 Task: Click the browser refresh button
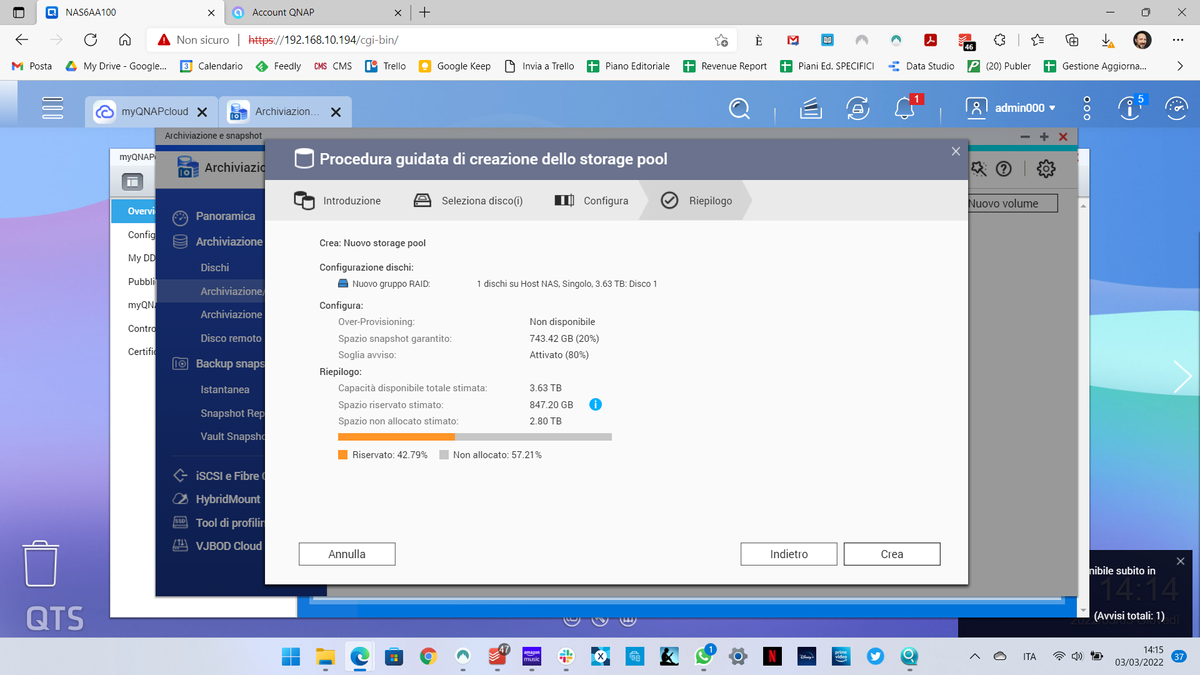click(x=90, y=40)
